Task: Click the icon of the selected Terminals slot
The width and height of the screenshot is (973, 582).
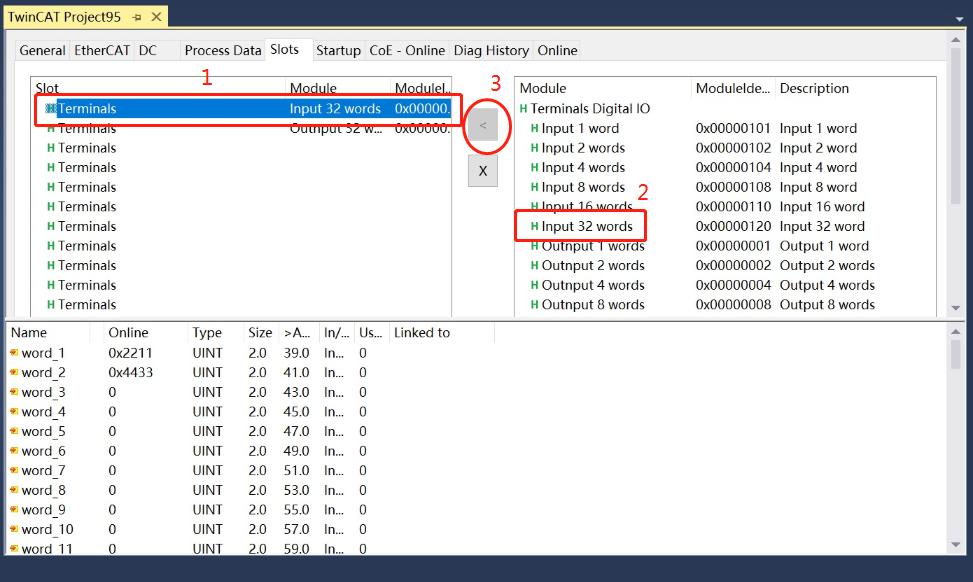Action: point(50,109)
